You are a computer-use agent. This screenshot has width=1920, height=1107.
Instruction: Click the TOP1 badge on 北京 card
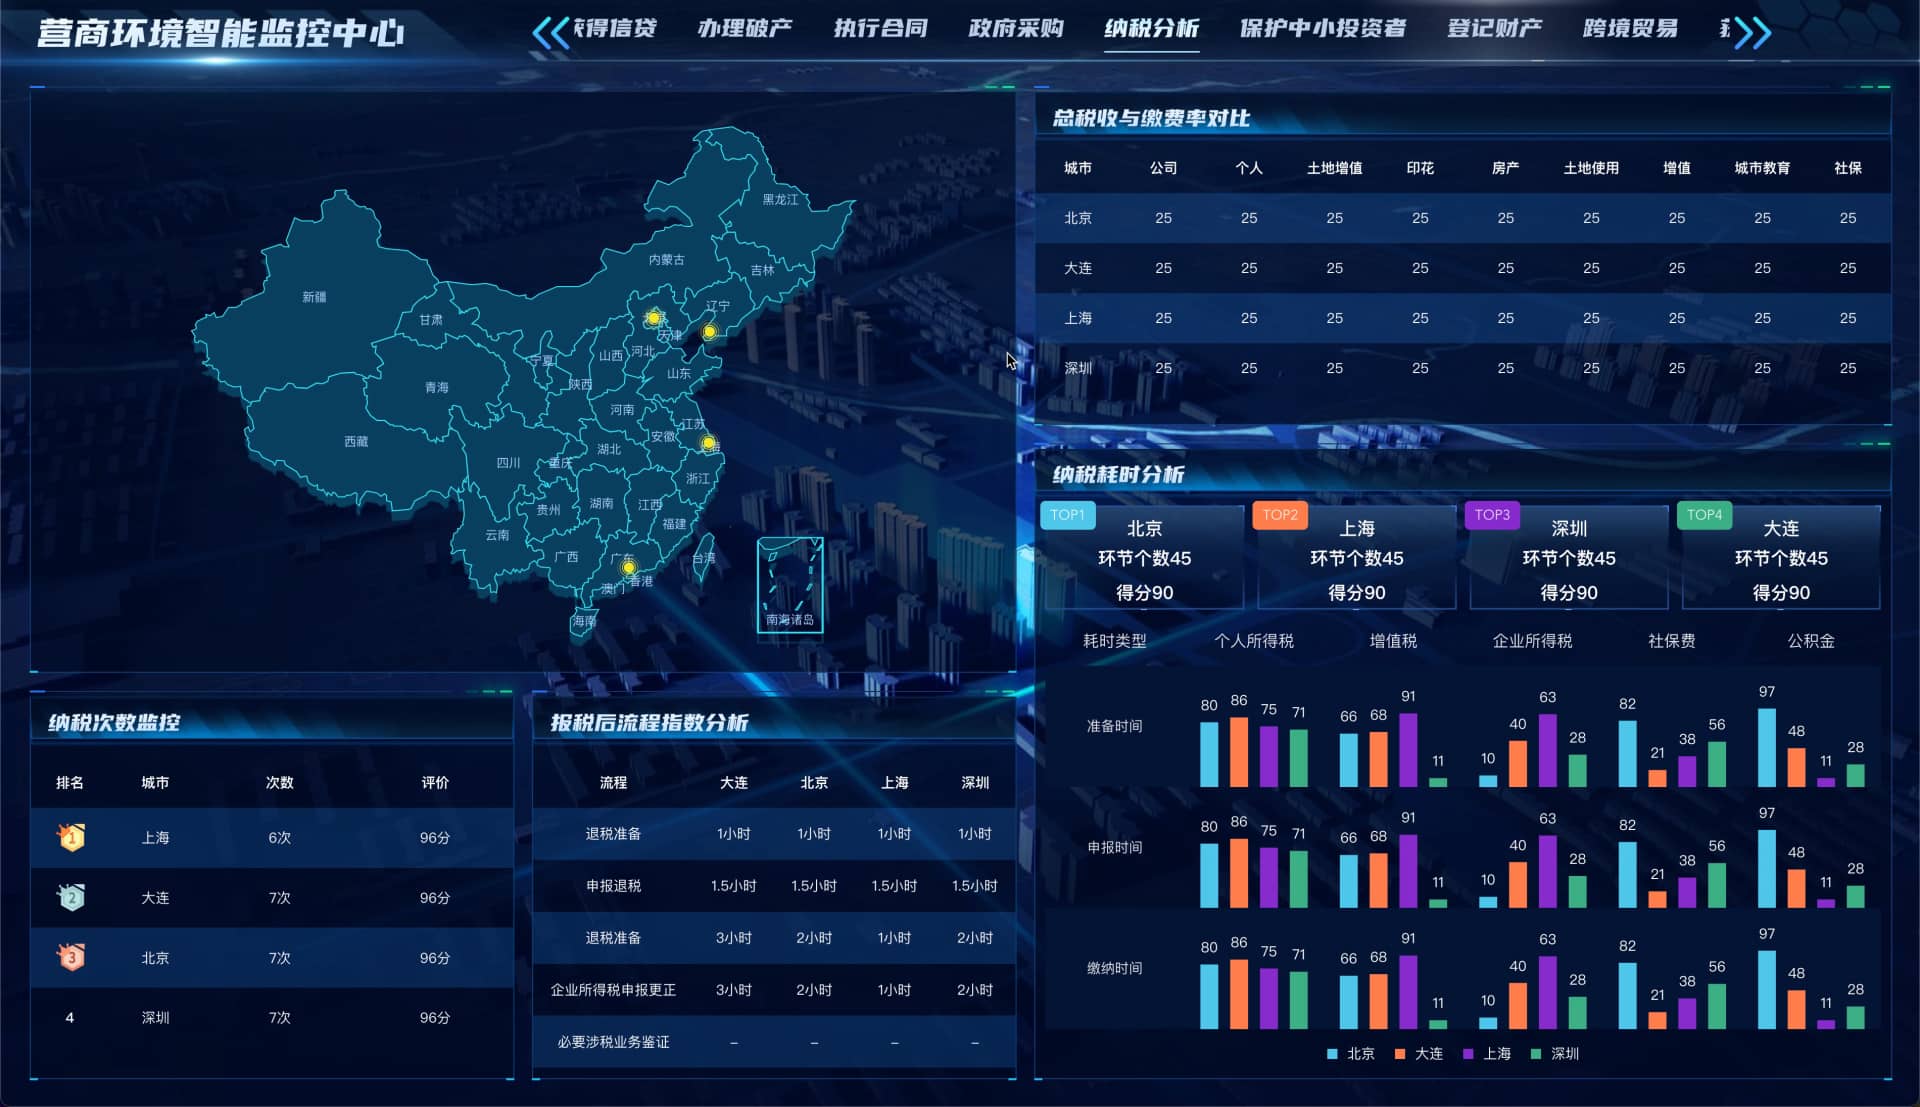coord(1067,515)
